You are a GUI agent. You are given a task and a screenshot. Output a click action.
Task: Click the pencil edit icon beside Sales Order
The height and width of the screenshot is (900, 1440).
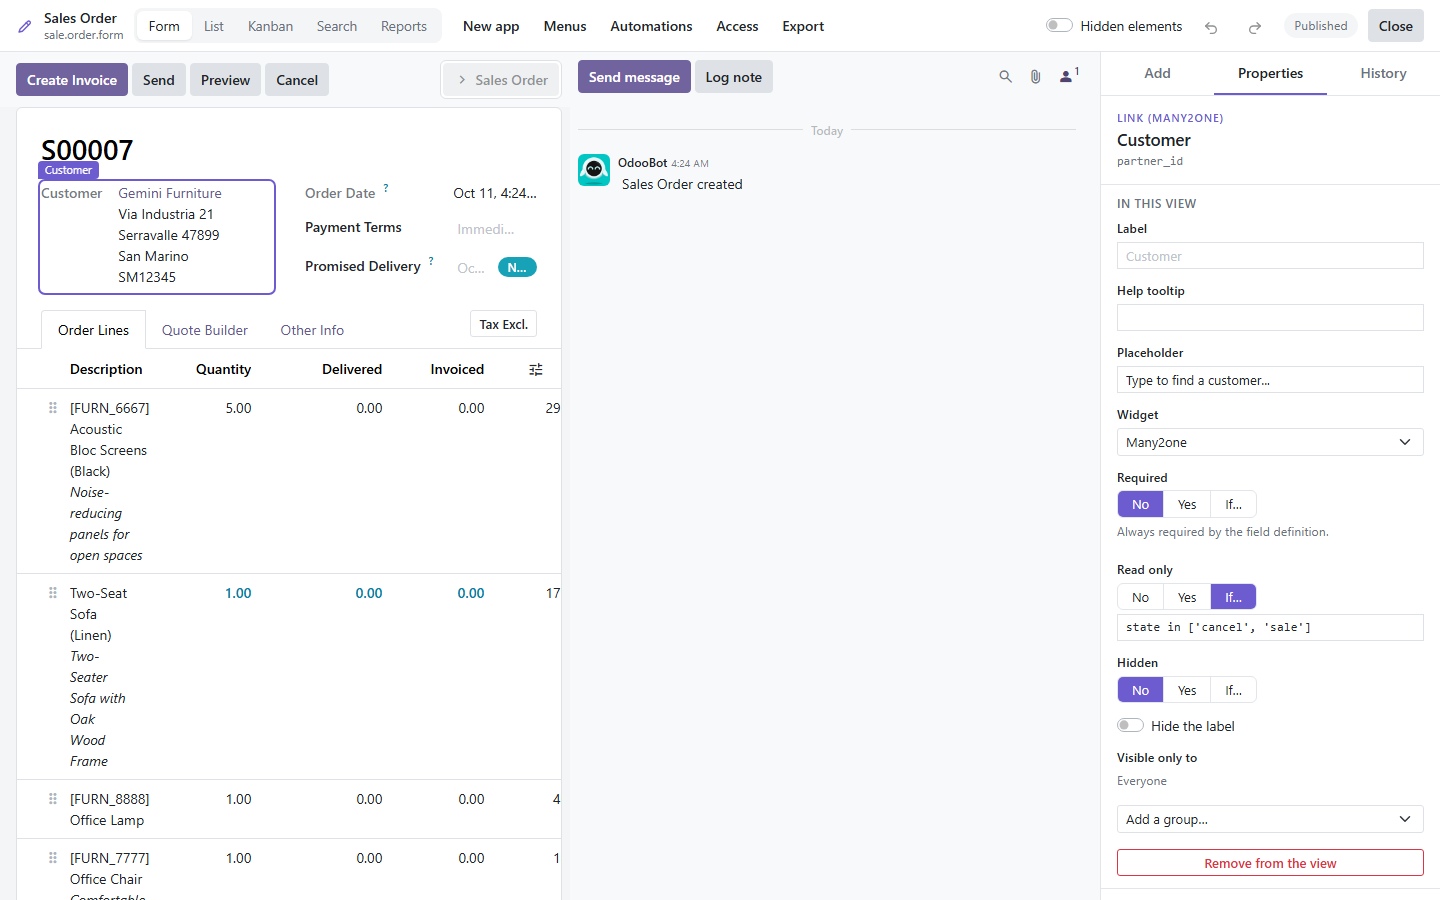(x=25, y=27)
